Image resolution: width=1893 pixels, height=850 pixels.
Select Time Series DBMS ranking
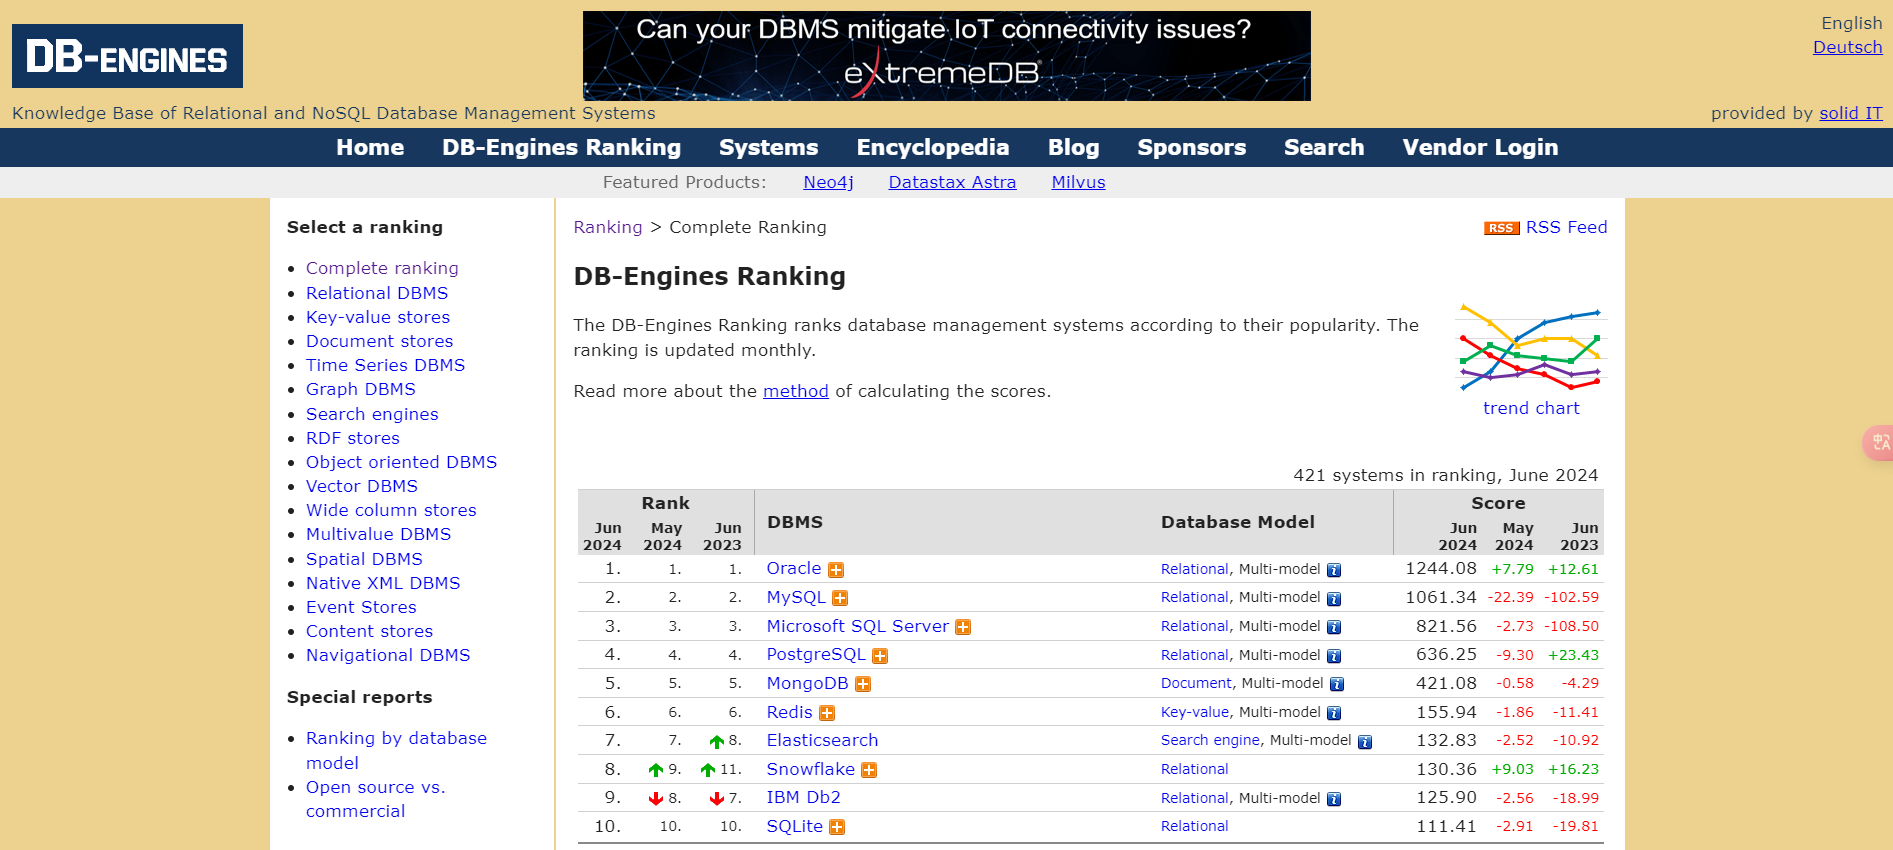click(385, 365)
